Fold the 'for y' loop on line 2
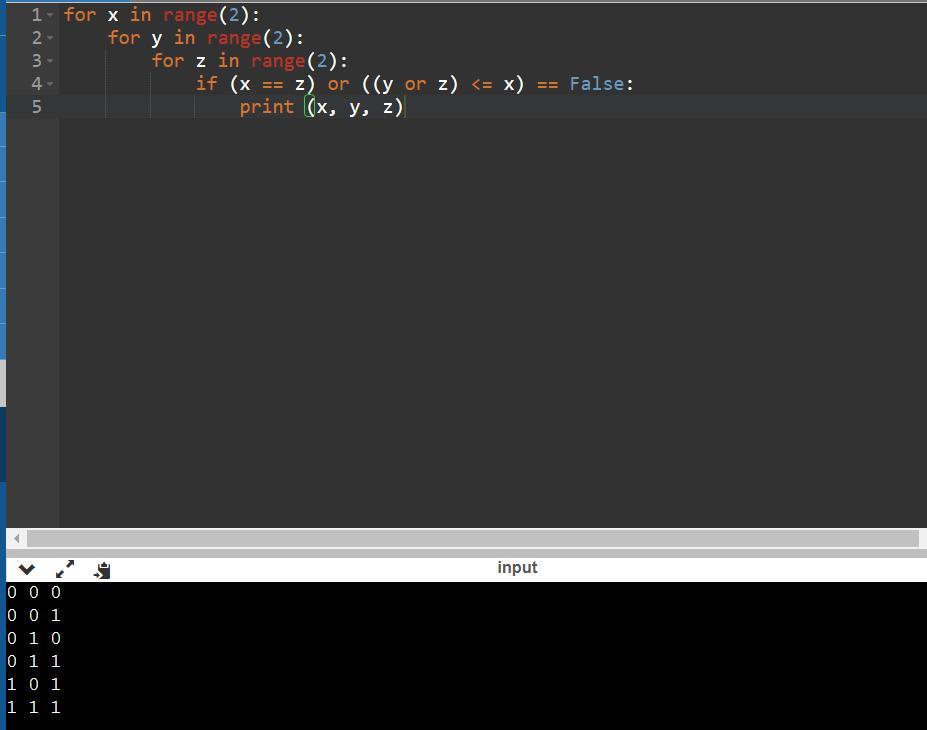Image resolution: width=927 pixels, height=730 pixels. pyautogui.click(x=50, y=39)
